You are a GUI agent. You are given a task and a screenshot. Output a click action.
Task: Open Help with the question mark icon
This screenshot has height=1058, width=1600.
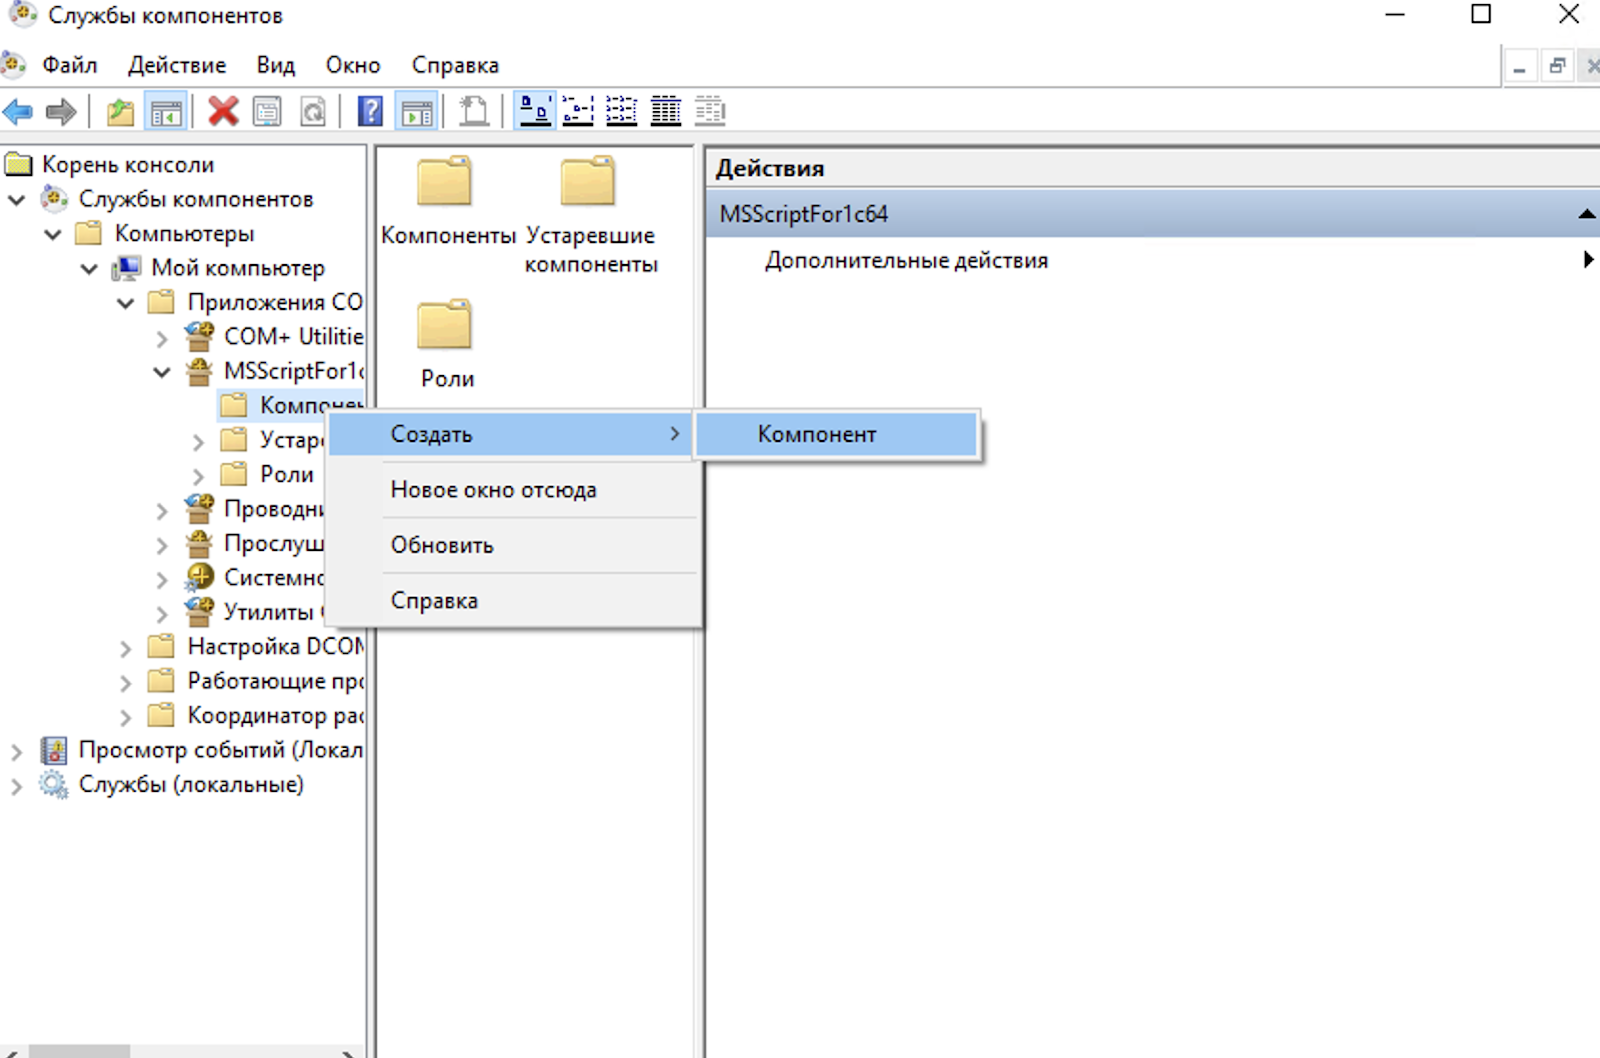coord(370,111)
